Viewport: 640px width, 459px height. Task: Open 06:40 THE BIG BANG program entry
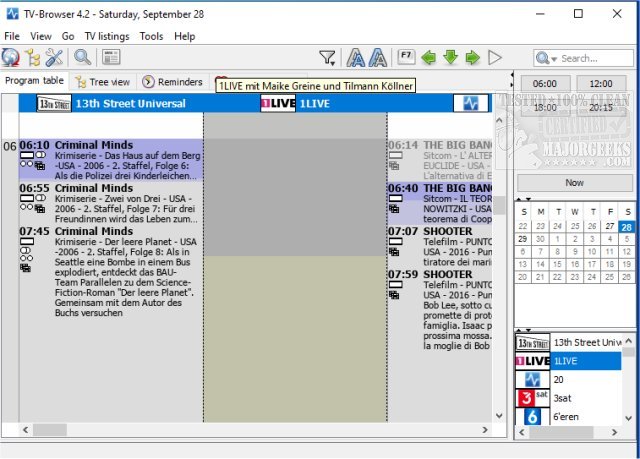pos(440,203)
